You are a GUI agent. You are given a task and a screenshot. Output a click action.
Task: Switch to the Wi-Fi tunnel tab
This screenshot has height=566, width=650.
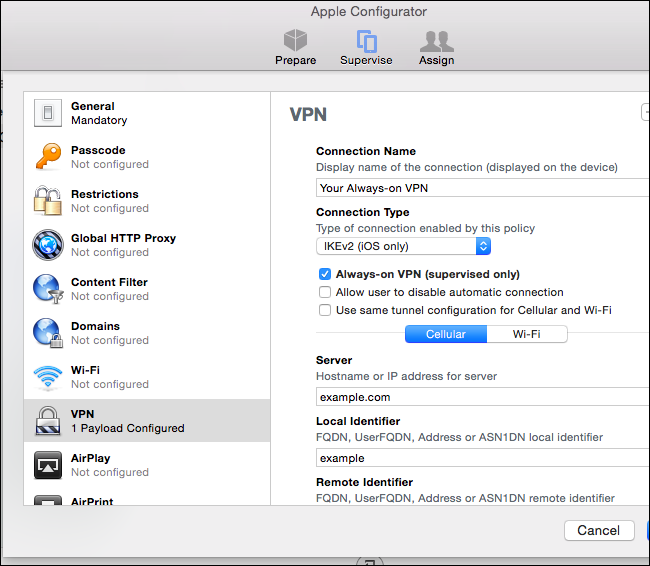(x=526, y=334)
